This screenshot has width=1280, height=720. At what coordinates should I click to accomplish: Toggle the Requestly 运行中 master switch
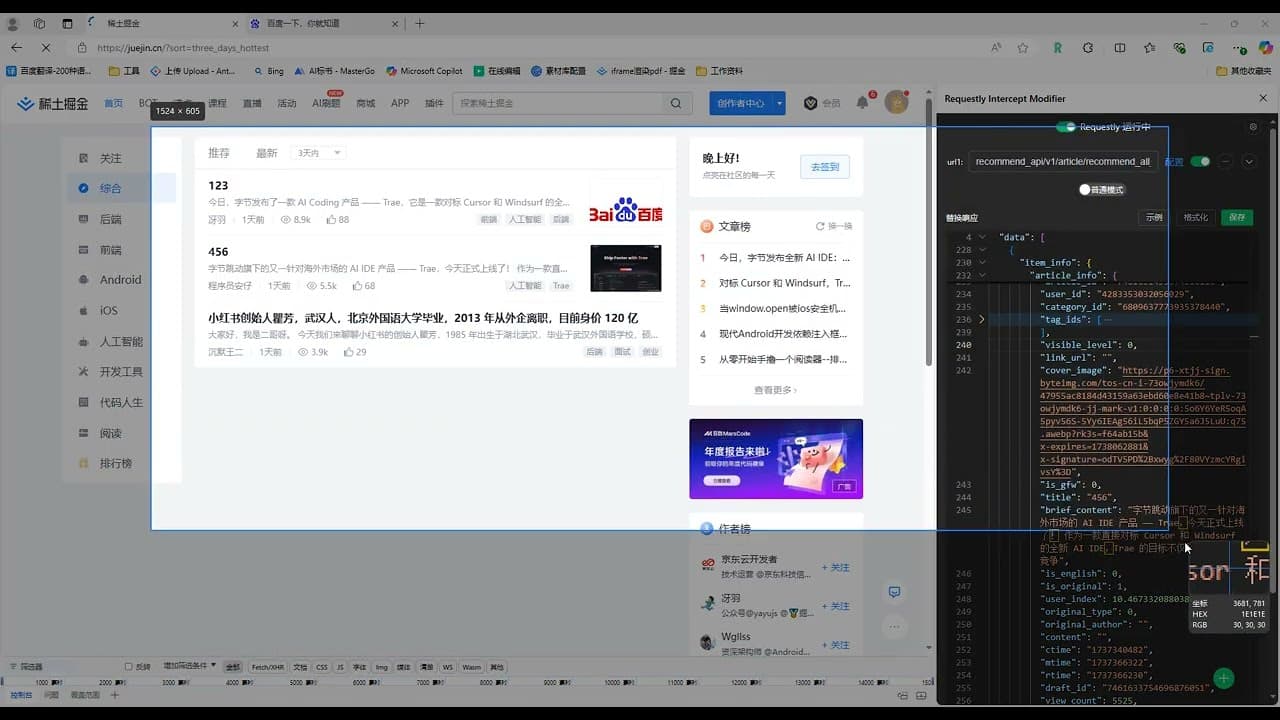(1066, 127)
